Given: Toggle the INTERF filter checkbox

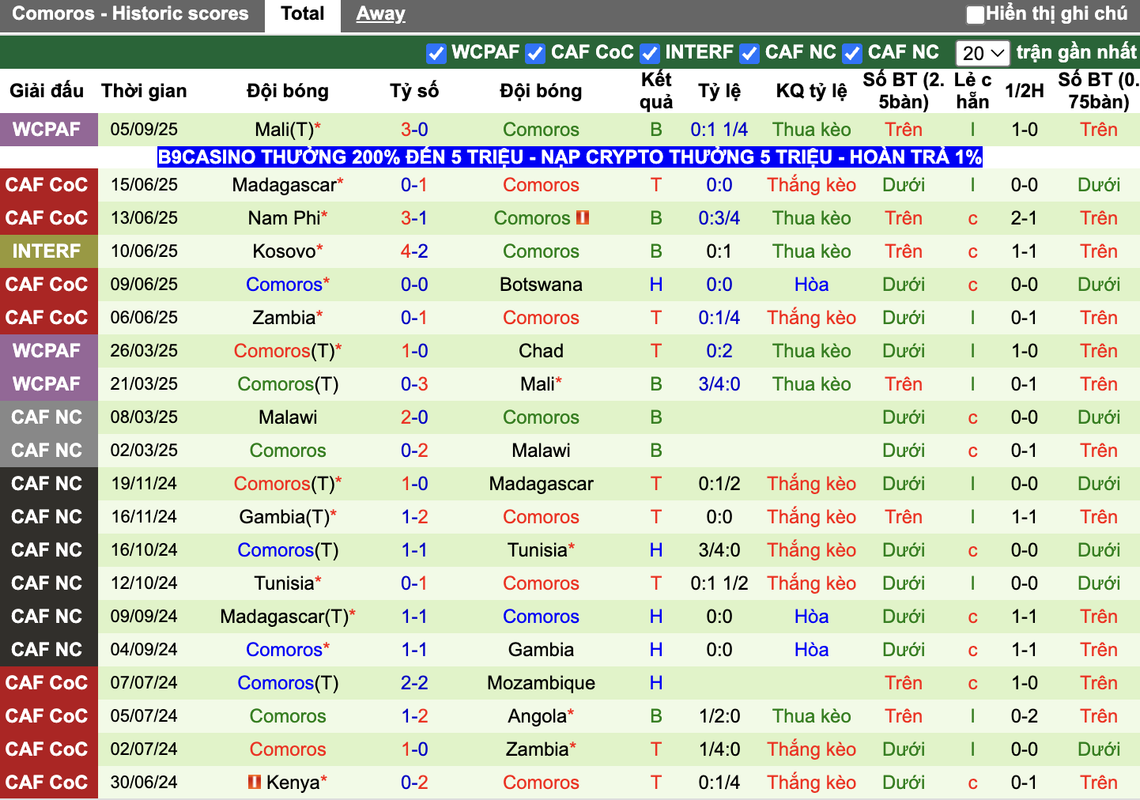Looking at the screenshot, I should (650, 53).
